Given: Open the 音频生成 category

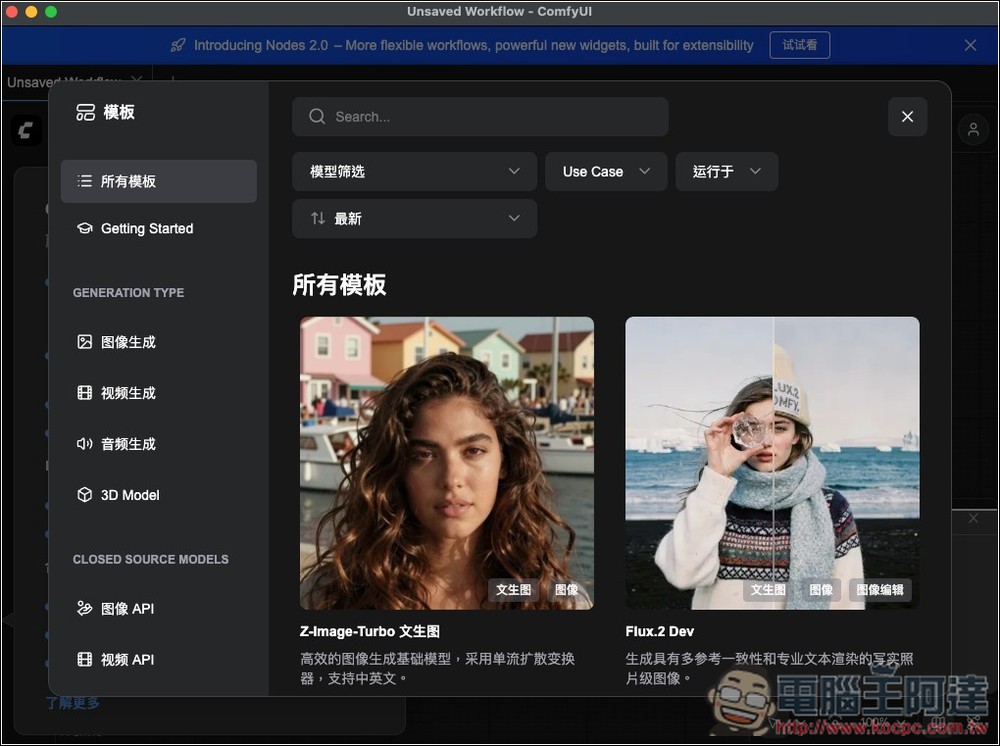Looking at the screenshot, I should coord(127,443).
